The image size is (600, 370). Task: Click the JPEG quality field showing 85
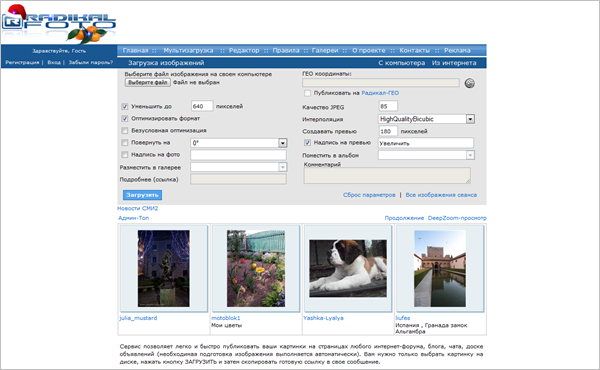tap(388, 106)
